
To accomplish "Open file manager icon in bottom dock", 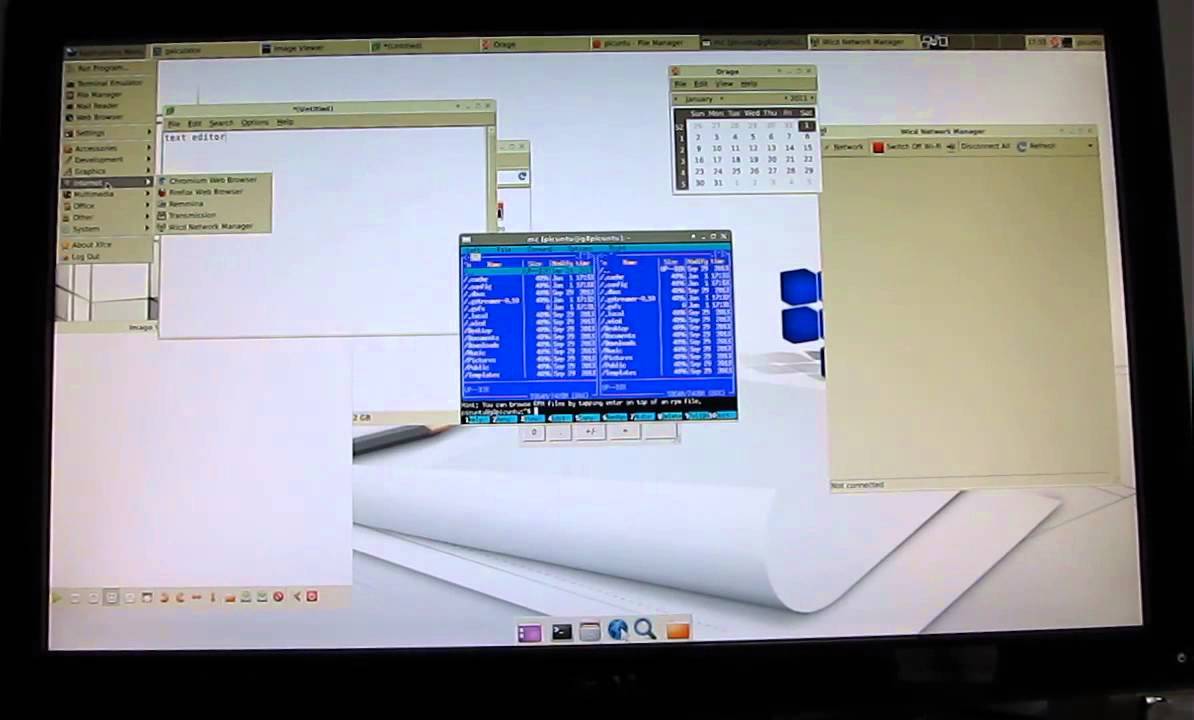I will pyautogui.click(x=590, y=631).
